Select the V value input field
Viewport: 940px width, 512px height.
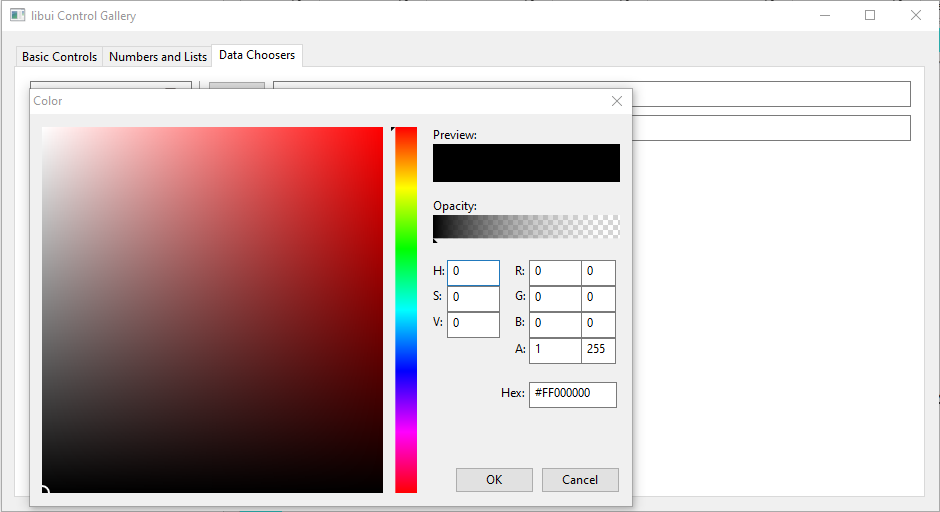pos(473,324)
